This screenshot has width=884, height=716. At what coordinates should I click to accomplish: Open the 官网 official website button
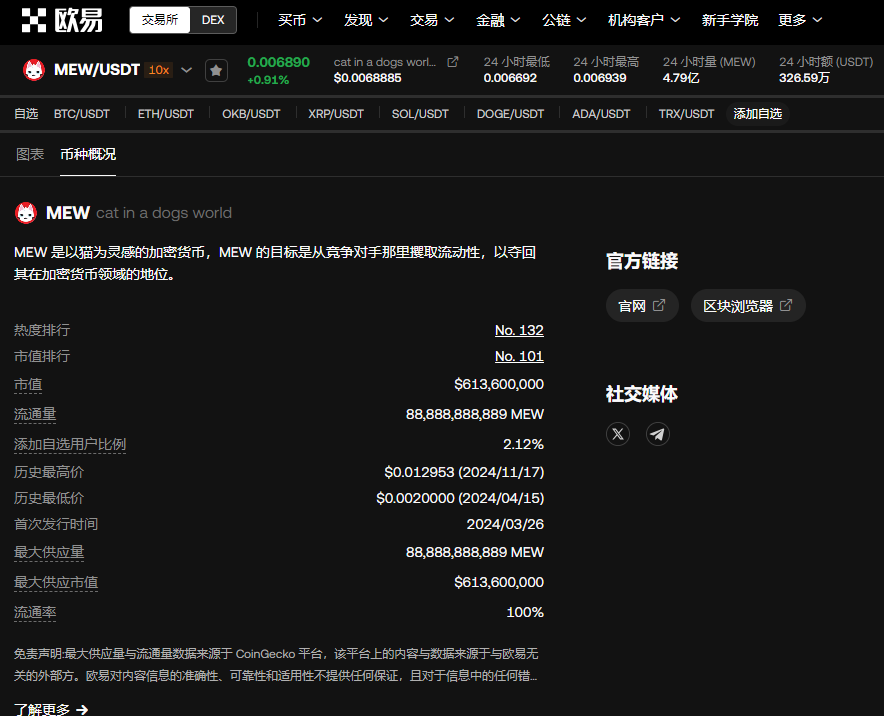642,306
